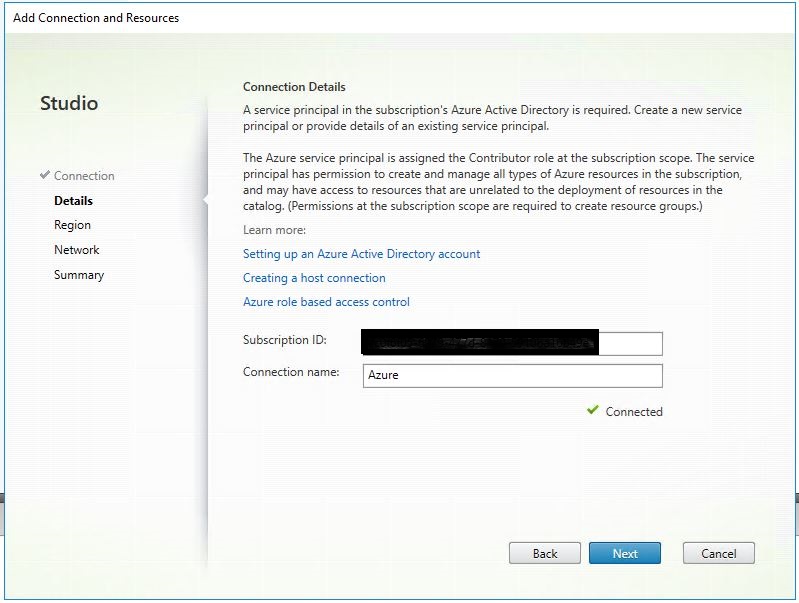
Task: Open the Summary step
Action: click(x=79, y=275)
